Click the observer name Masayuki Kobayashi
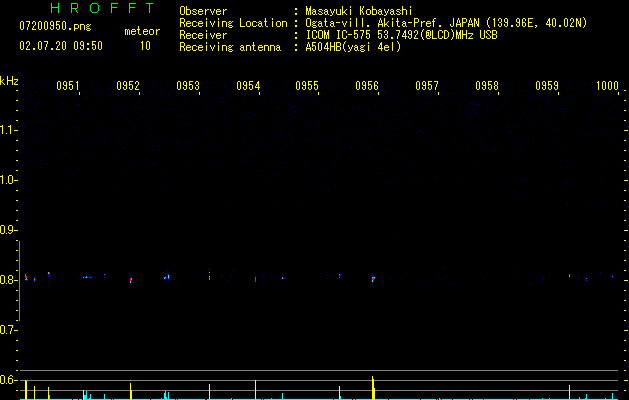Viewport: 629px width, 400px height. 359,11
